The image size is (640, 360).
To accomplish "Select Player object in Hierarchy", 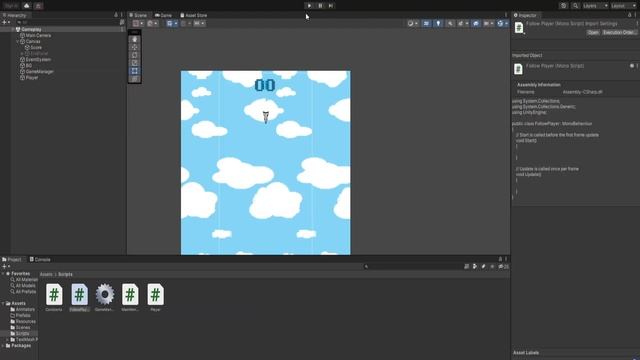I will (x=31, y=78).
